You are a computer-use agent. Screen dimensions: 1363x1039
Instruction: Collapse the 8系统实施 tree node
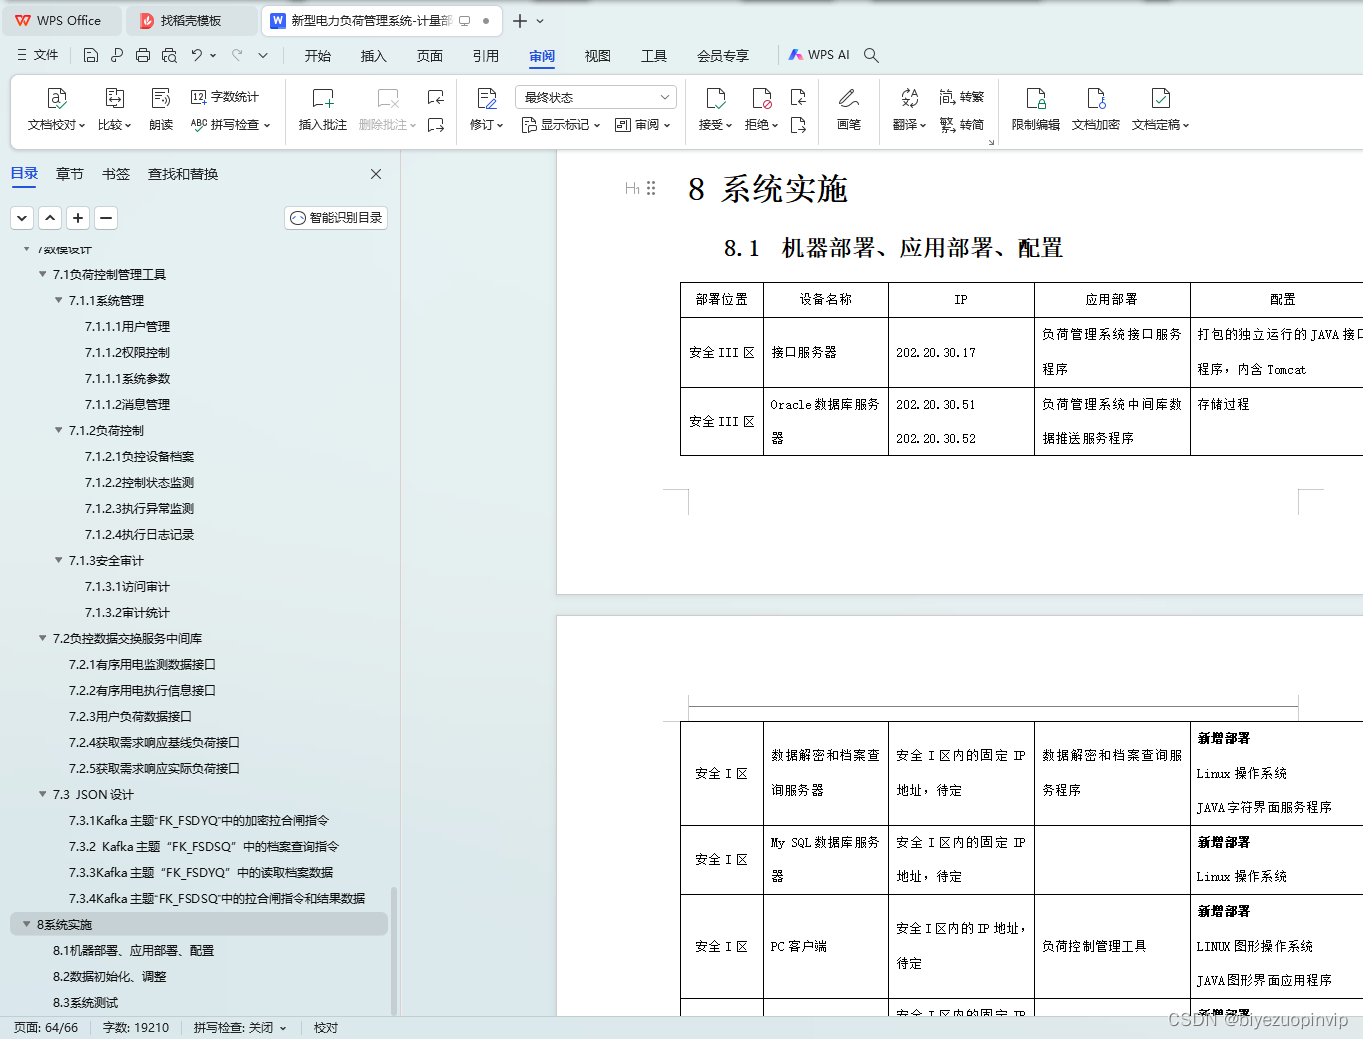click(x=27, y=924)
